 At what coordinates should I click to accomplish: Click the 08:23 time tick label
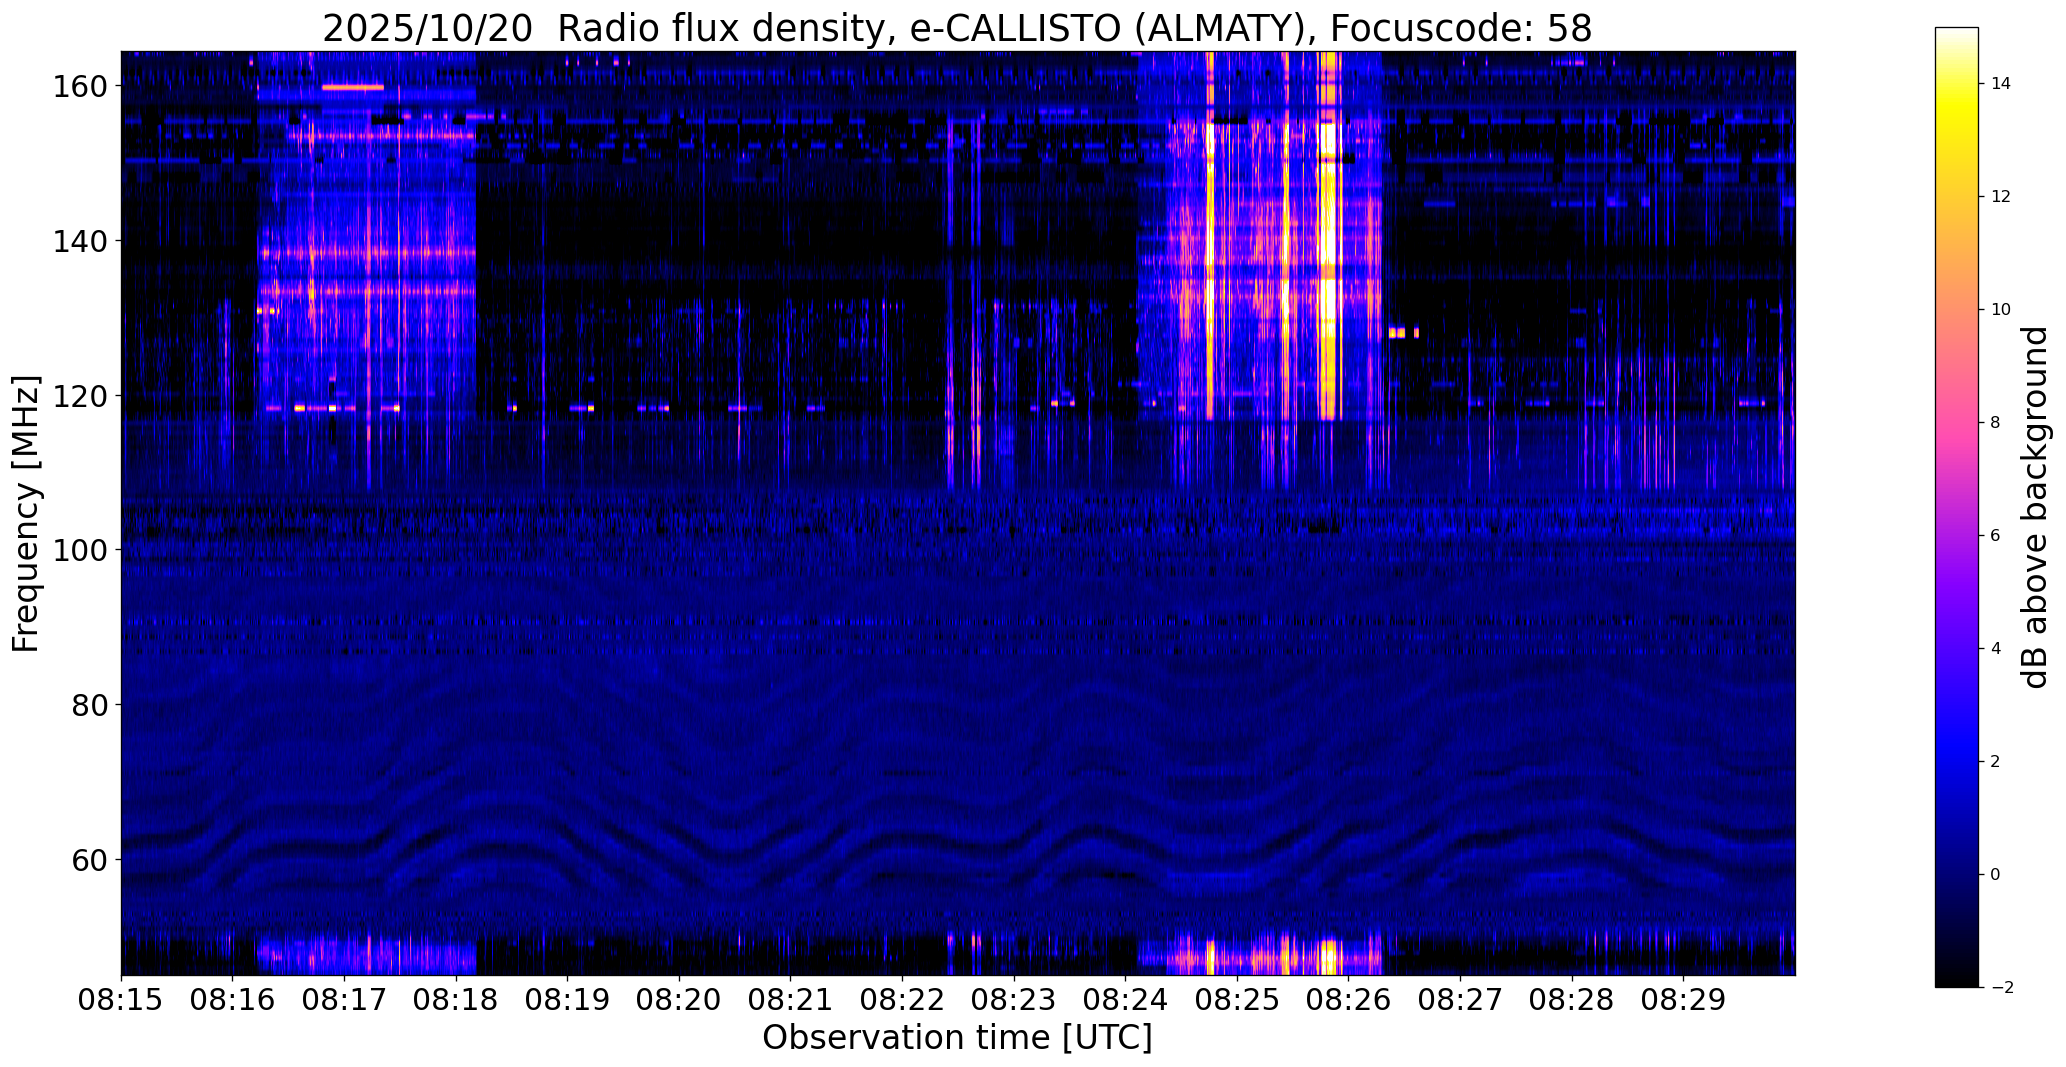tap(1014, 1000)
